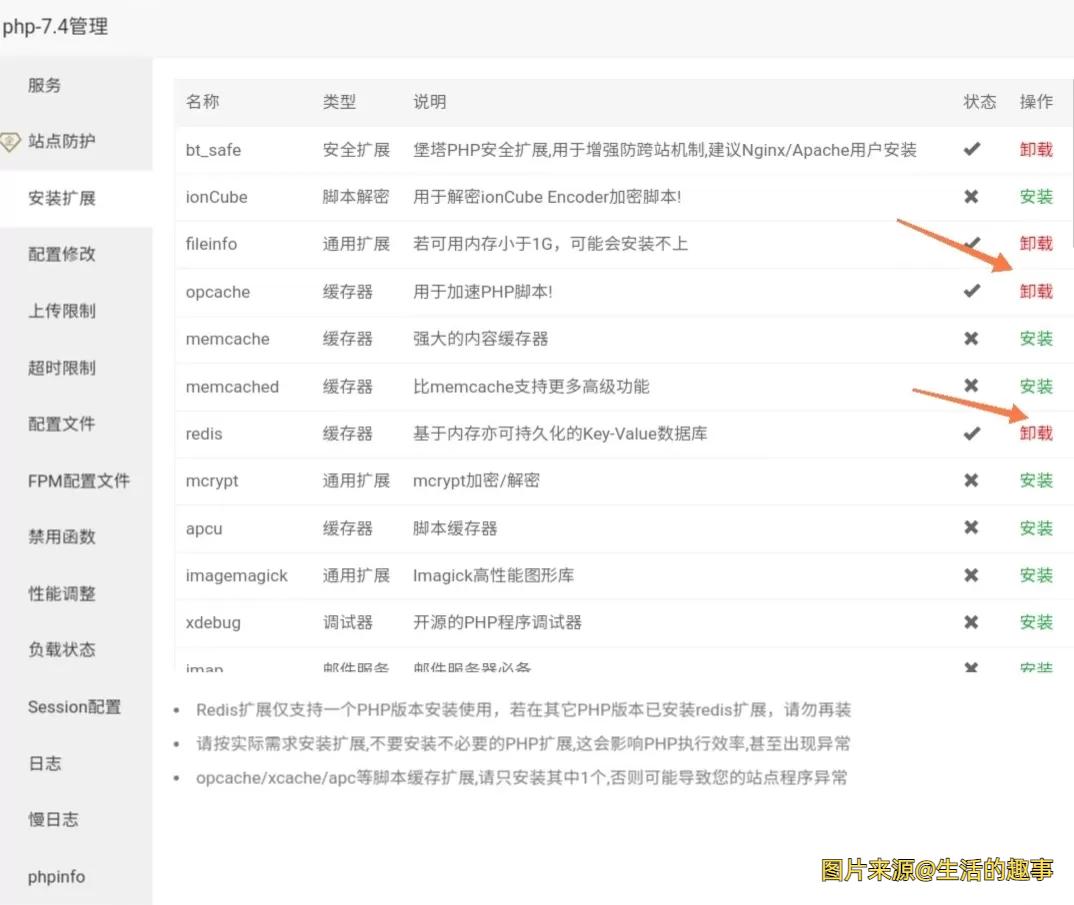Click the X status icon for memcache
This screenshot has width=1074, height=905.
971,339
